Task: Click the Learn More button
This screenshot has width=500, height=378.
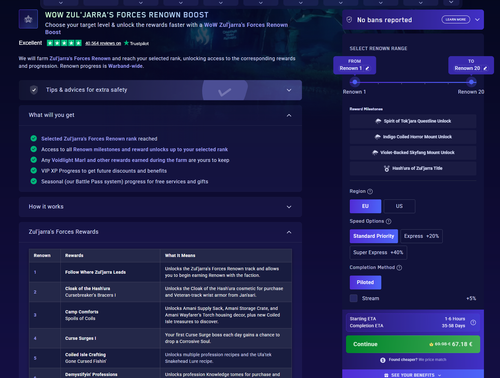Action: [x=456, y=19]
